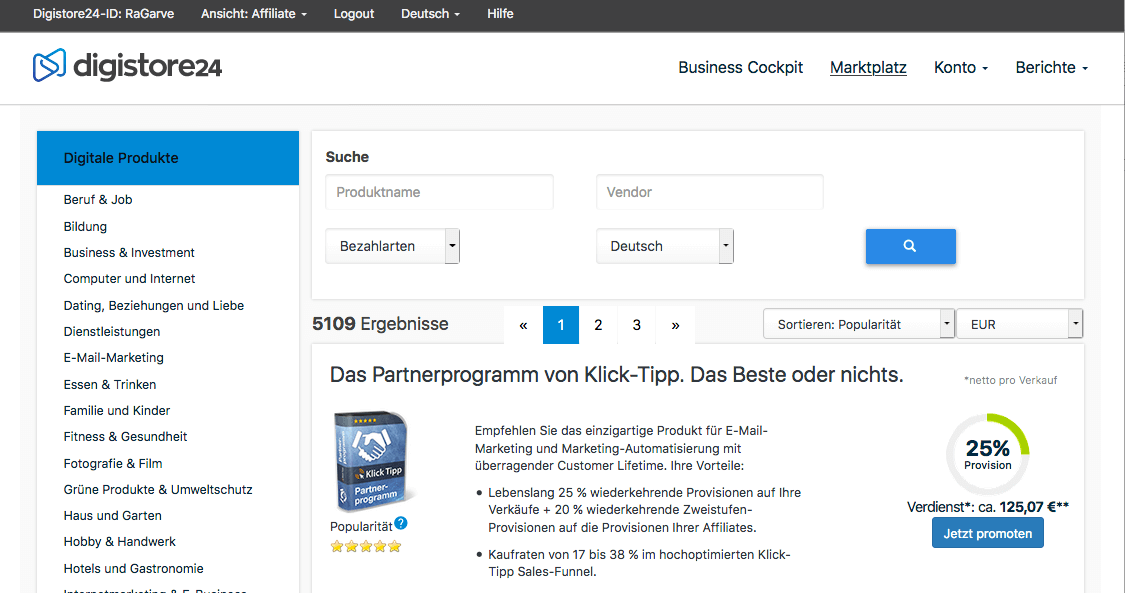Screen dimensions: 1125x593
Task: Select category Dating, Beziehungen und Liebe
Action: [154, 305]
